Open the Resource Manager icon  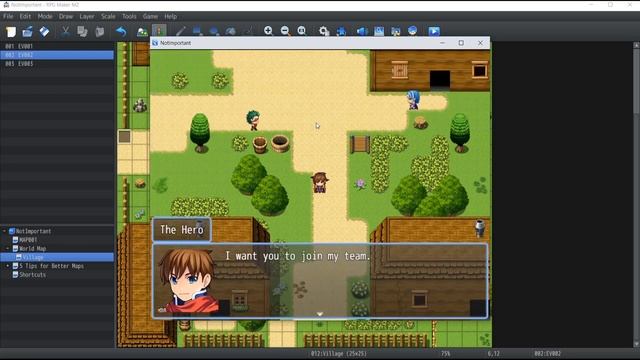coord(396,31)
